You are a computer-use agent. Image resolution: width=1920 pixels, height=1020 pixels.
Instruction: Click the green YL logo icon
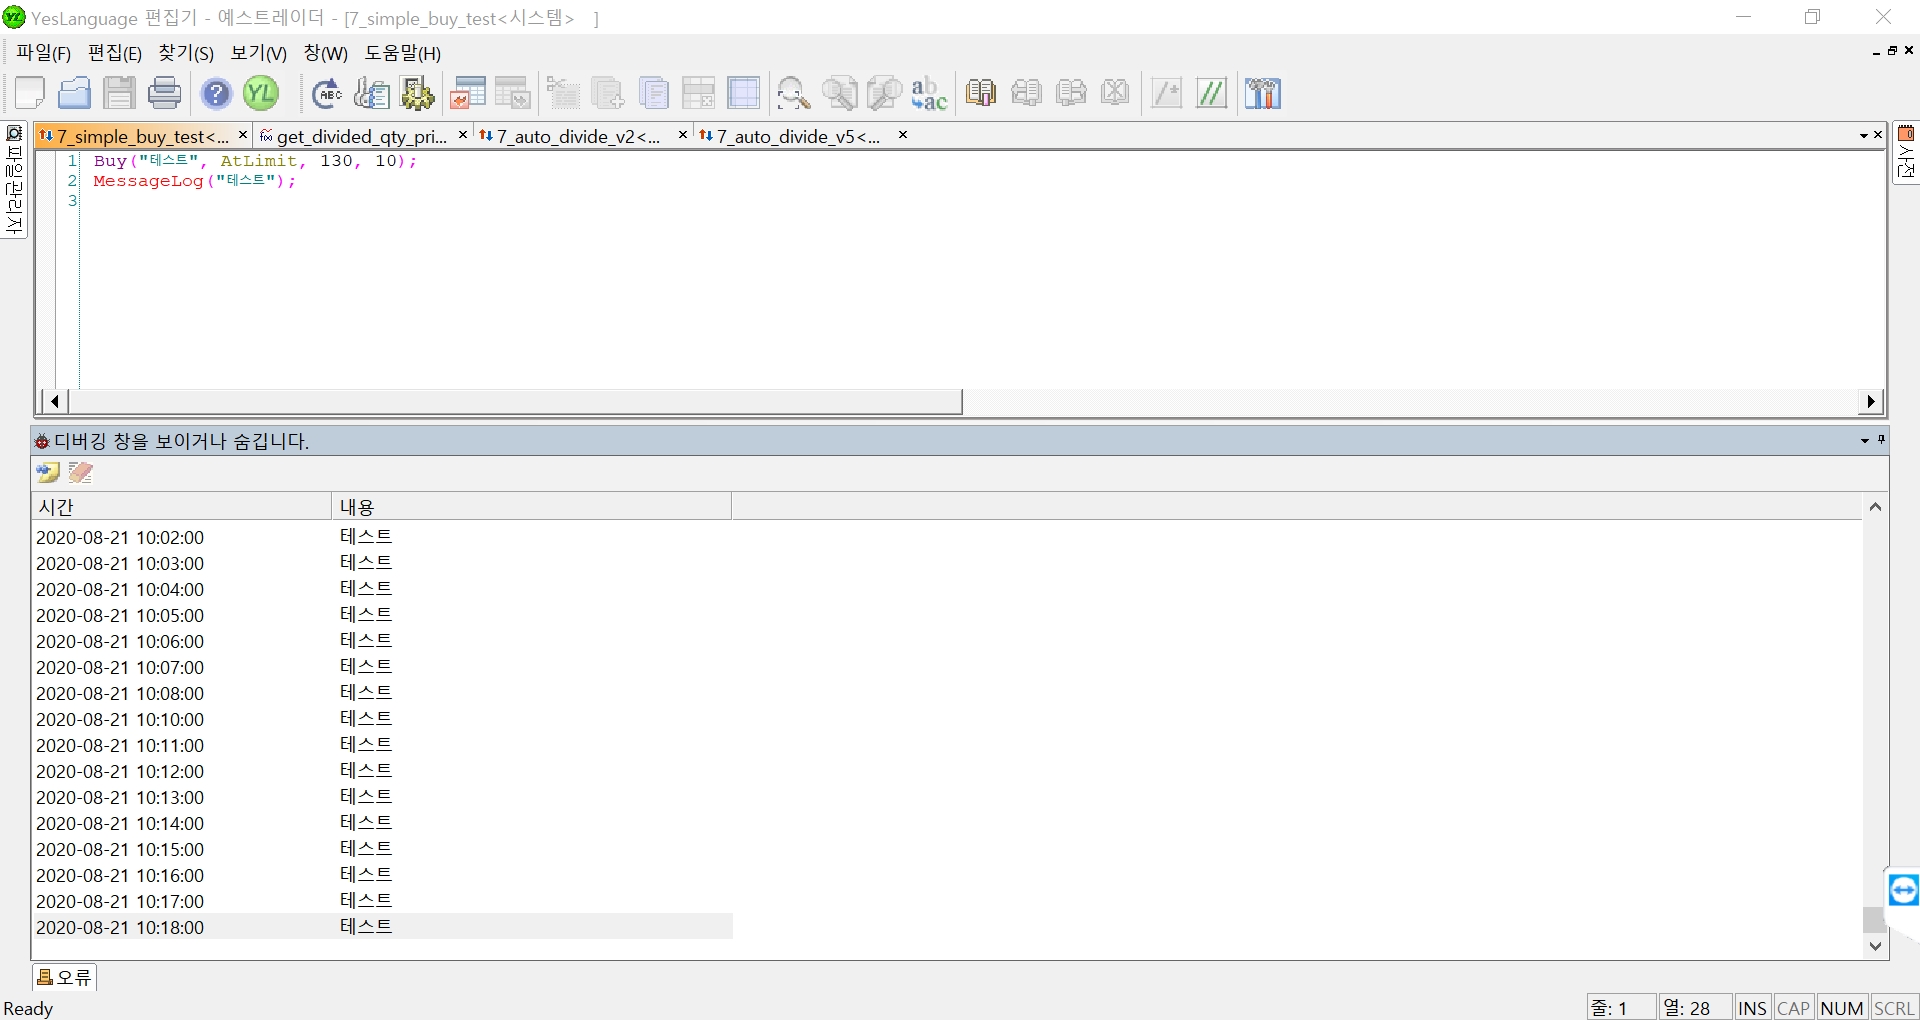click(x=261, y=93)
